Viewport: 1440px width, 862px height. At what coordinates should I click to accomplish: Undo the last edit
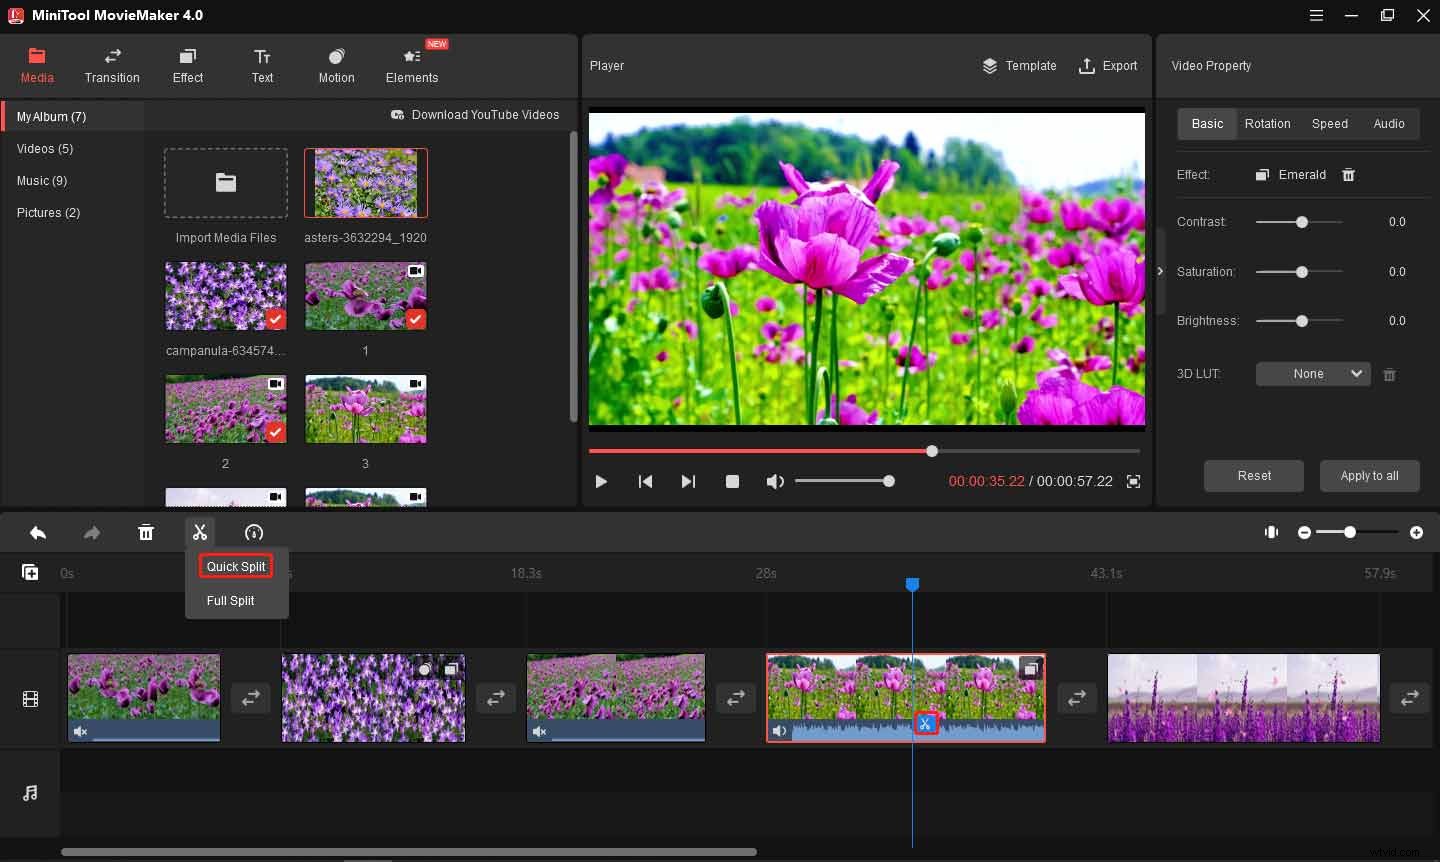[38, 532]
